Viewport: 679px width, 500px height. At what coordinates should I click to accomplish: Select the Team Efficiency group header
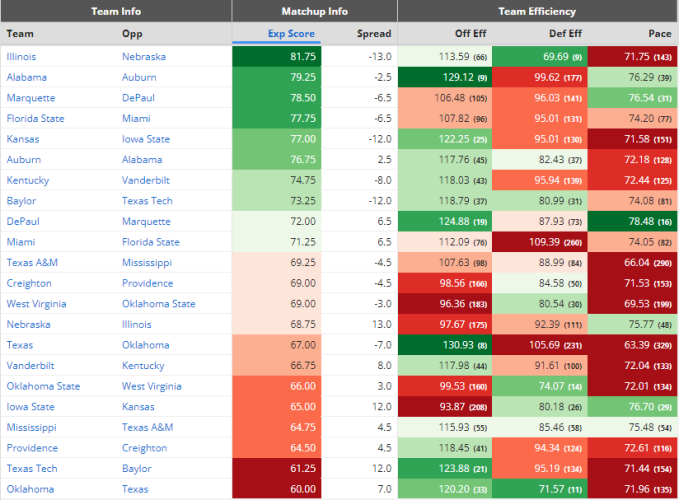(537, 11)
